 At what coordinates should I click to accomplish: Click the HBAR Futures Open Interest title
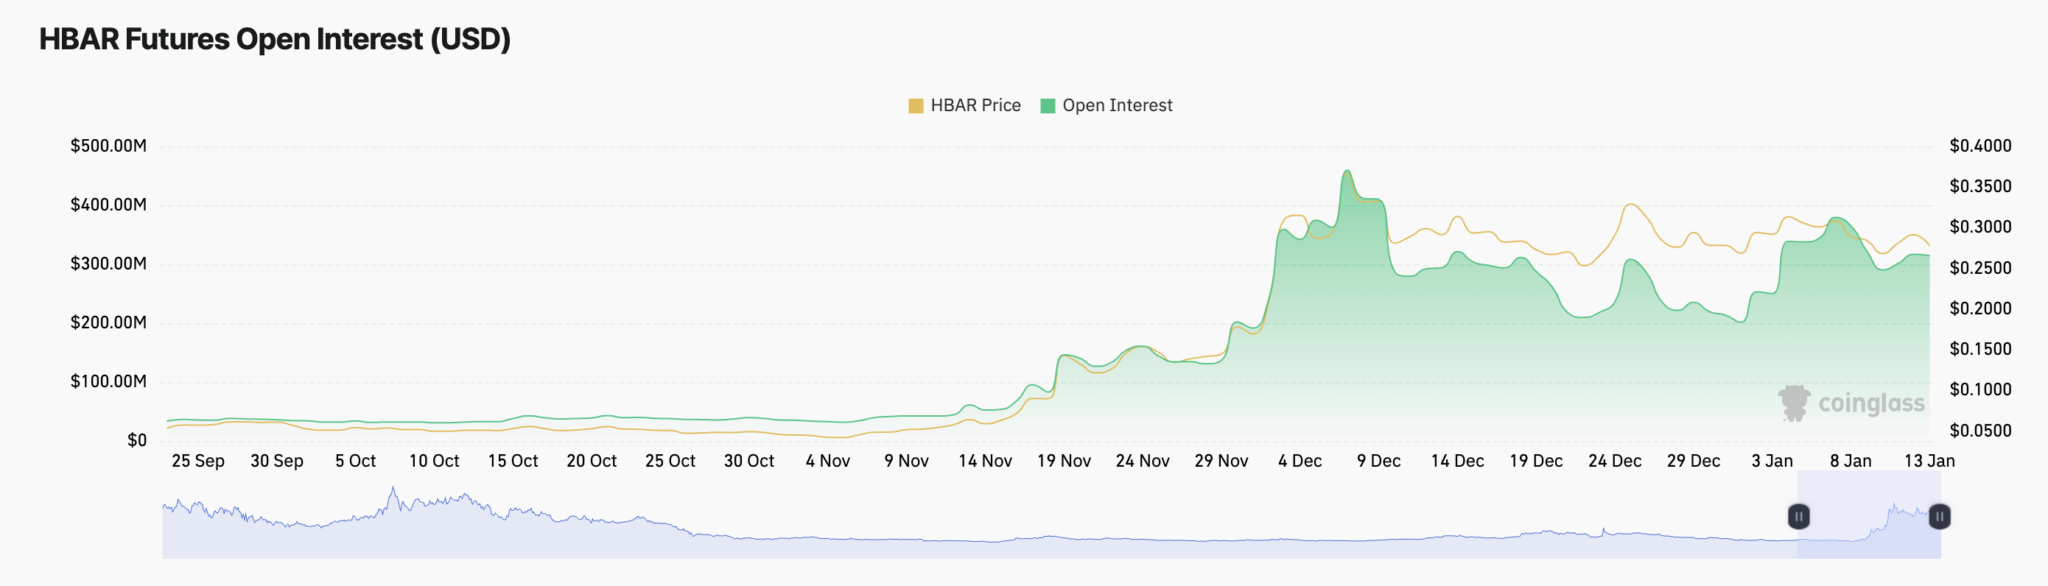tap(275, 39)
